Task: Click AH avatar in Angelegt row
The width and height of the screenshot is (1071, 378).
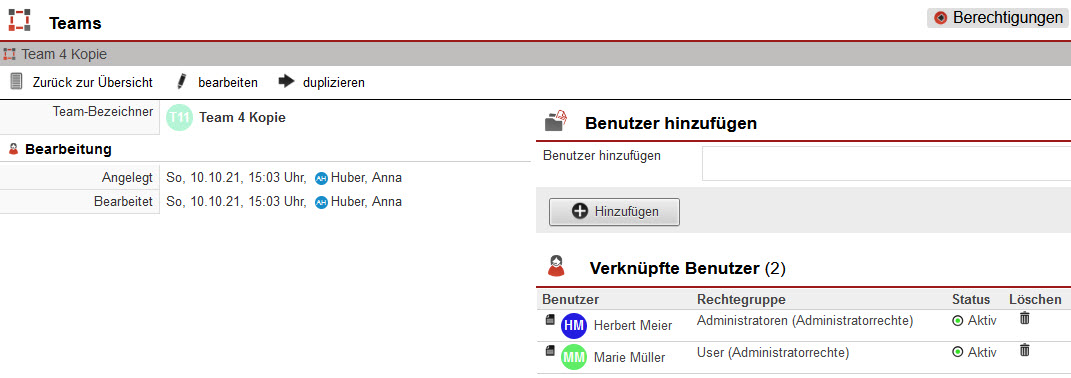Action: [322, 179]
